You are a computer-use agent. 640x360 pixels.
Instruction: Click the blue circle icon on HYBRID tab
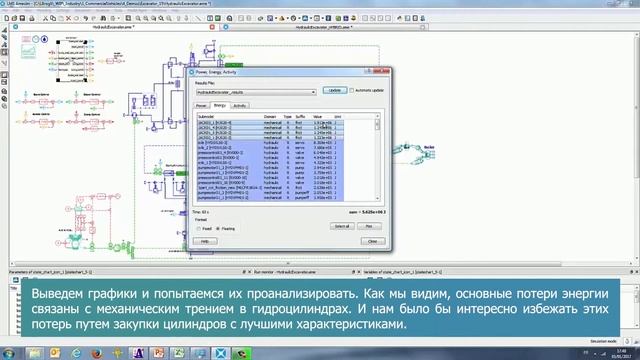pos(226,27)
